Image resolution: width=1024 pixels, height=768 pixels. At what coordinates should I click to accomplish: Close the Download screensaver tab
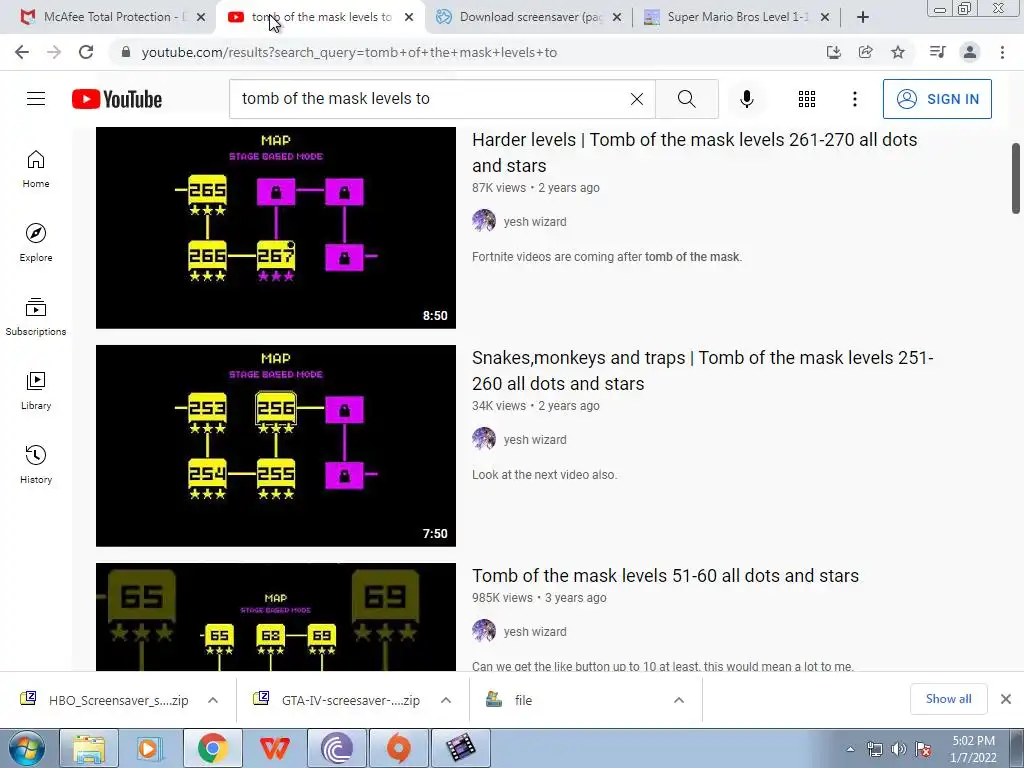[x=616, y=17]
